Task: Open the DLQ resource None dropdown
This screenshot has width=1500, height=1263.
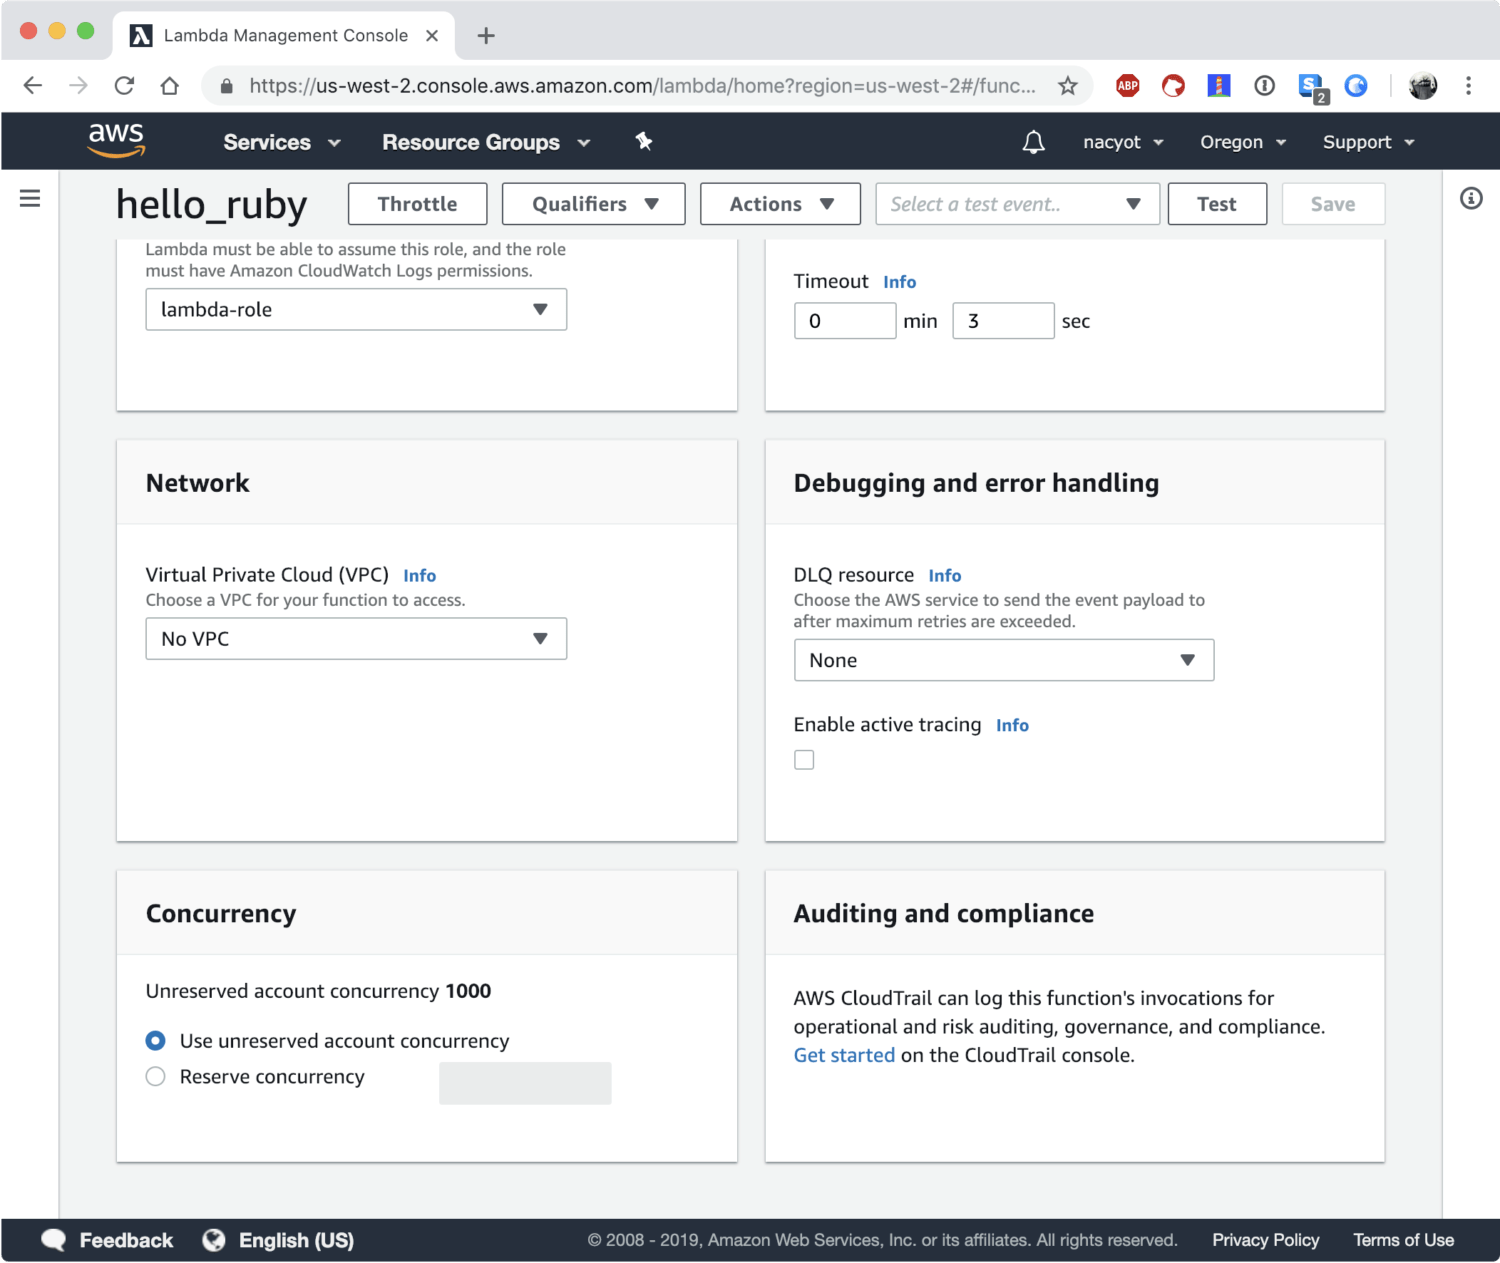Action: coord(1004,660)
